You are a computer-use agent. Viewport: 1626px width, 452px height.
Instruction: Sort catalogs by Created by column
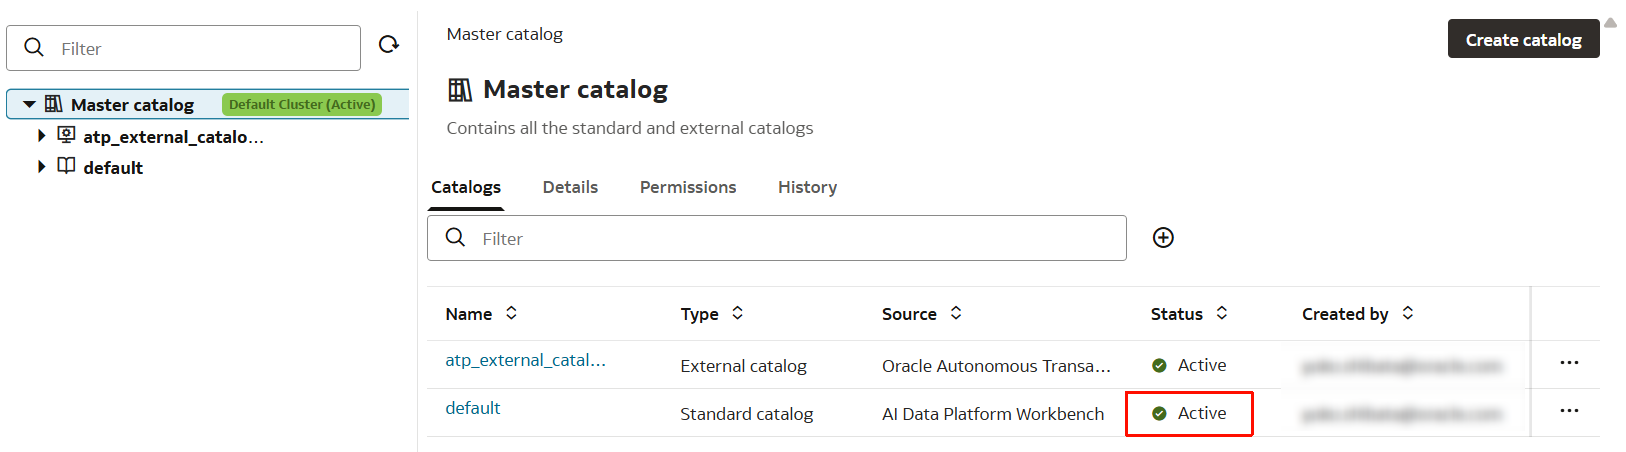pos(1408,314)
